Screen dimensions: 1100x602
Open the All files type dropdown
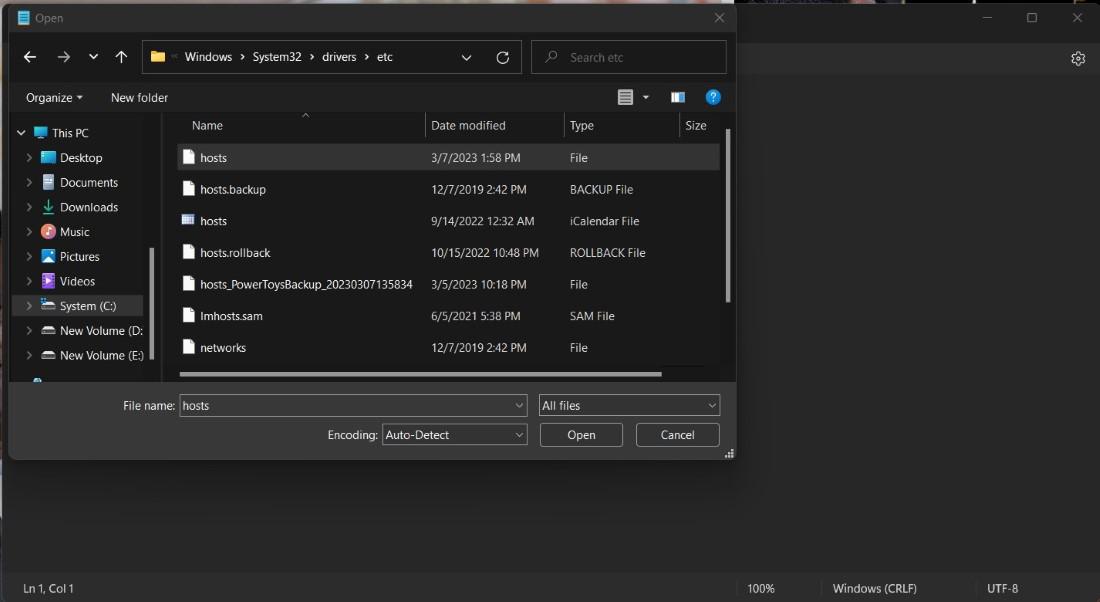628,405
